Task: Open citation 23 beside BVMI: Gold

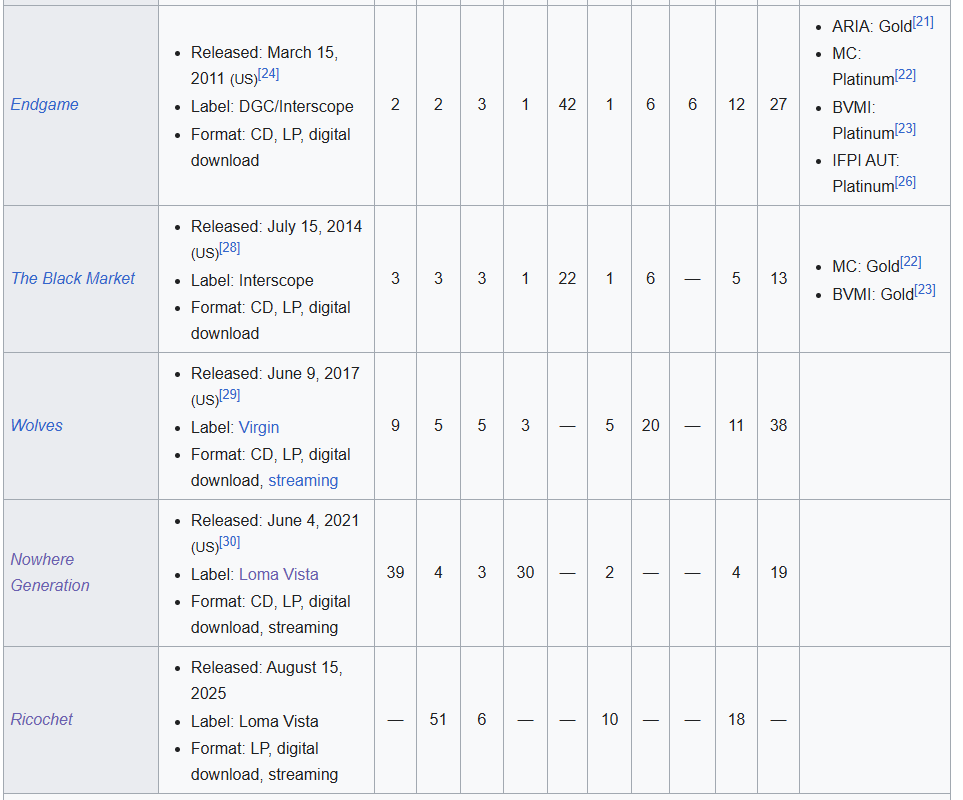Action: [x=925, y=290]
